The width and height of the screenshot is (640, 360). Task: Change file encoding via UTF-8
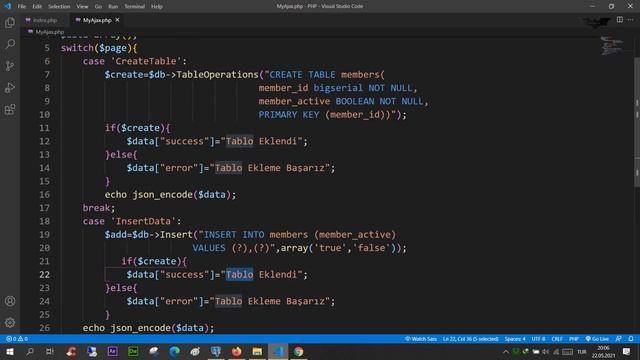[538, 339]
